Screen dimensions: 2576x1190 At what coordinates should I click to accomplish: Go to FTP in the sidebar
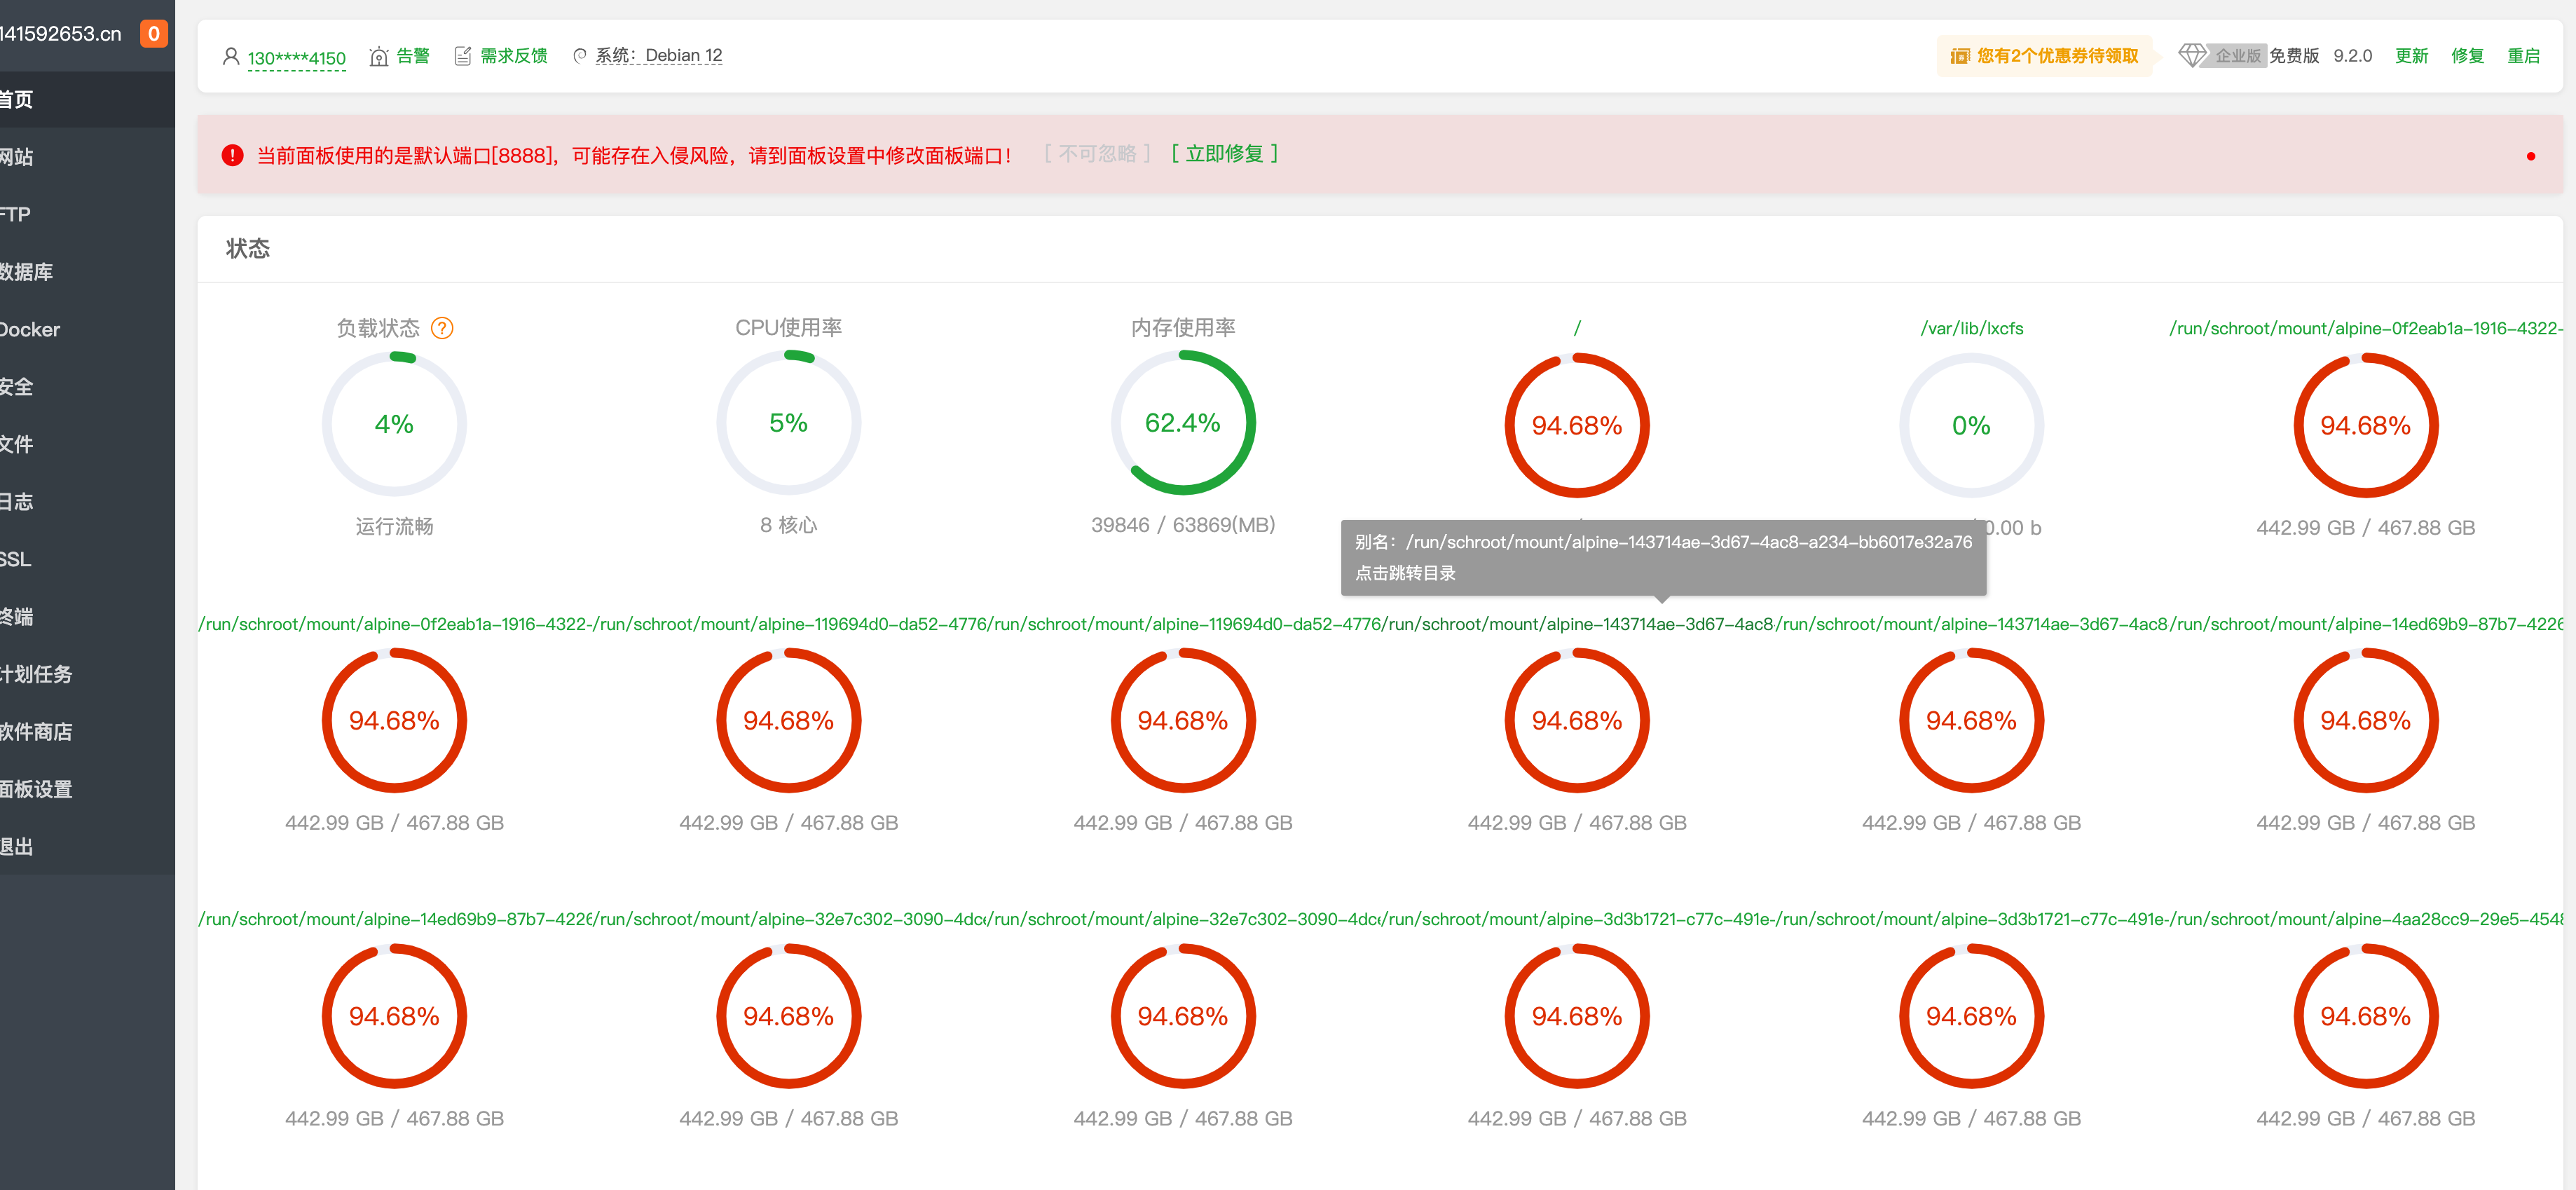pos(87,214)
